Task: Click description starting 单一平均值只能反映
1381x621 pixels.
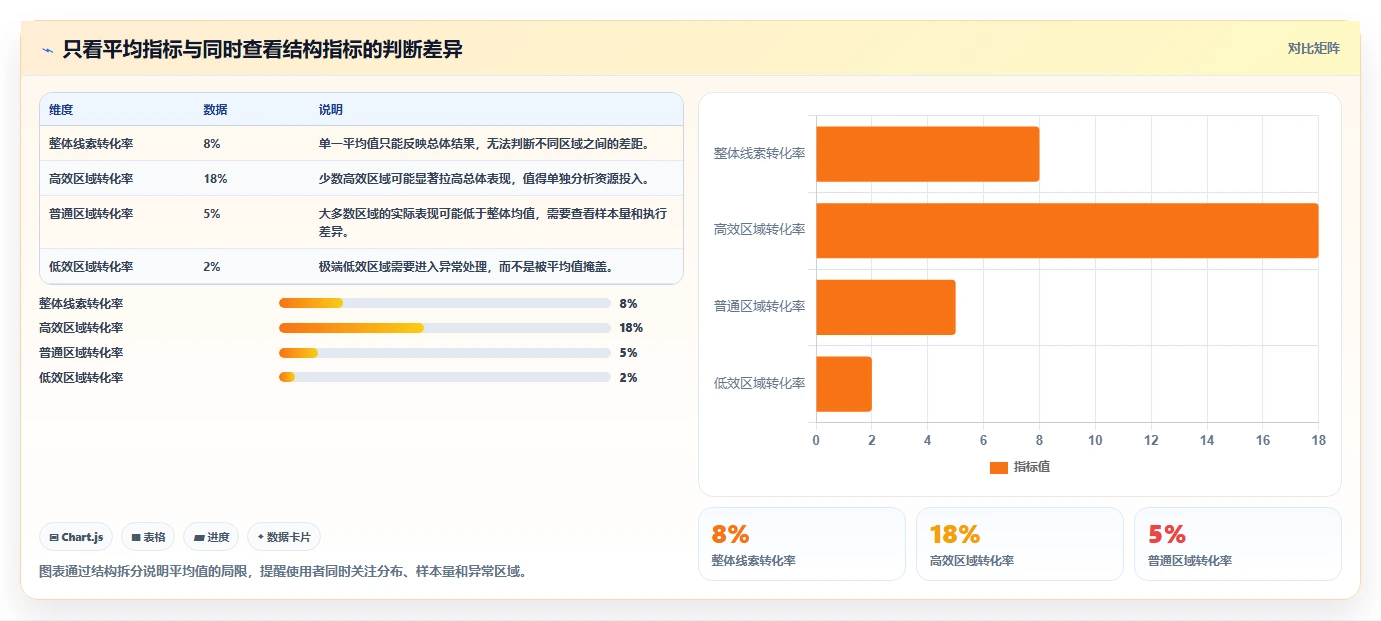Action: pyautogui.click(x=485, y=144)
